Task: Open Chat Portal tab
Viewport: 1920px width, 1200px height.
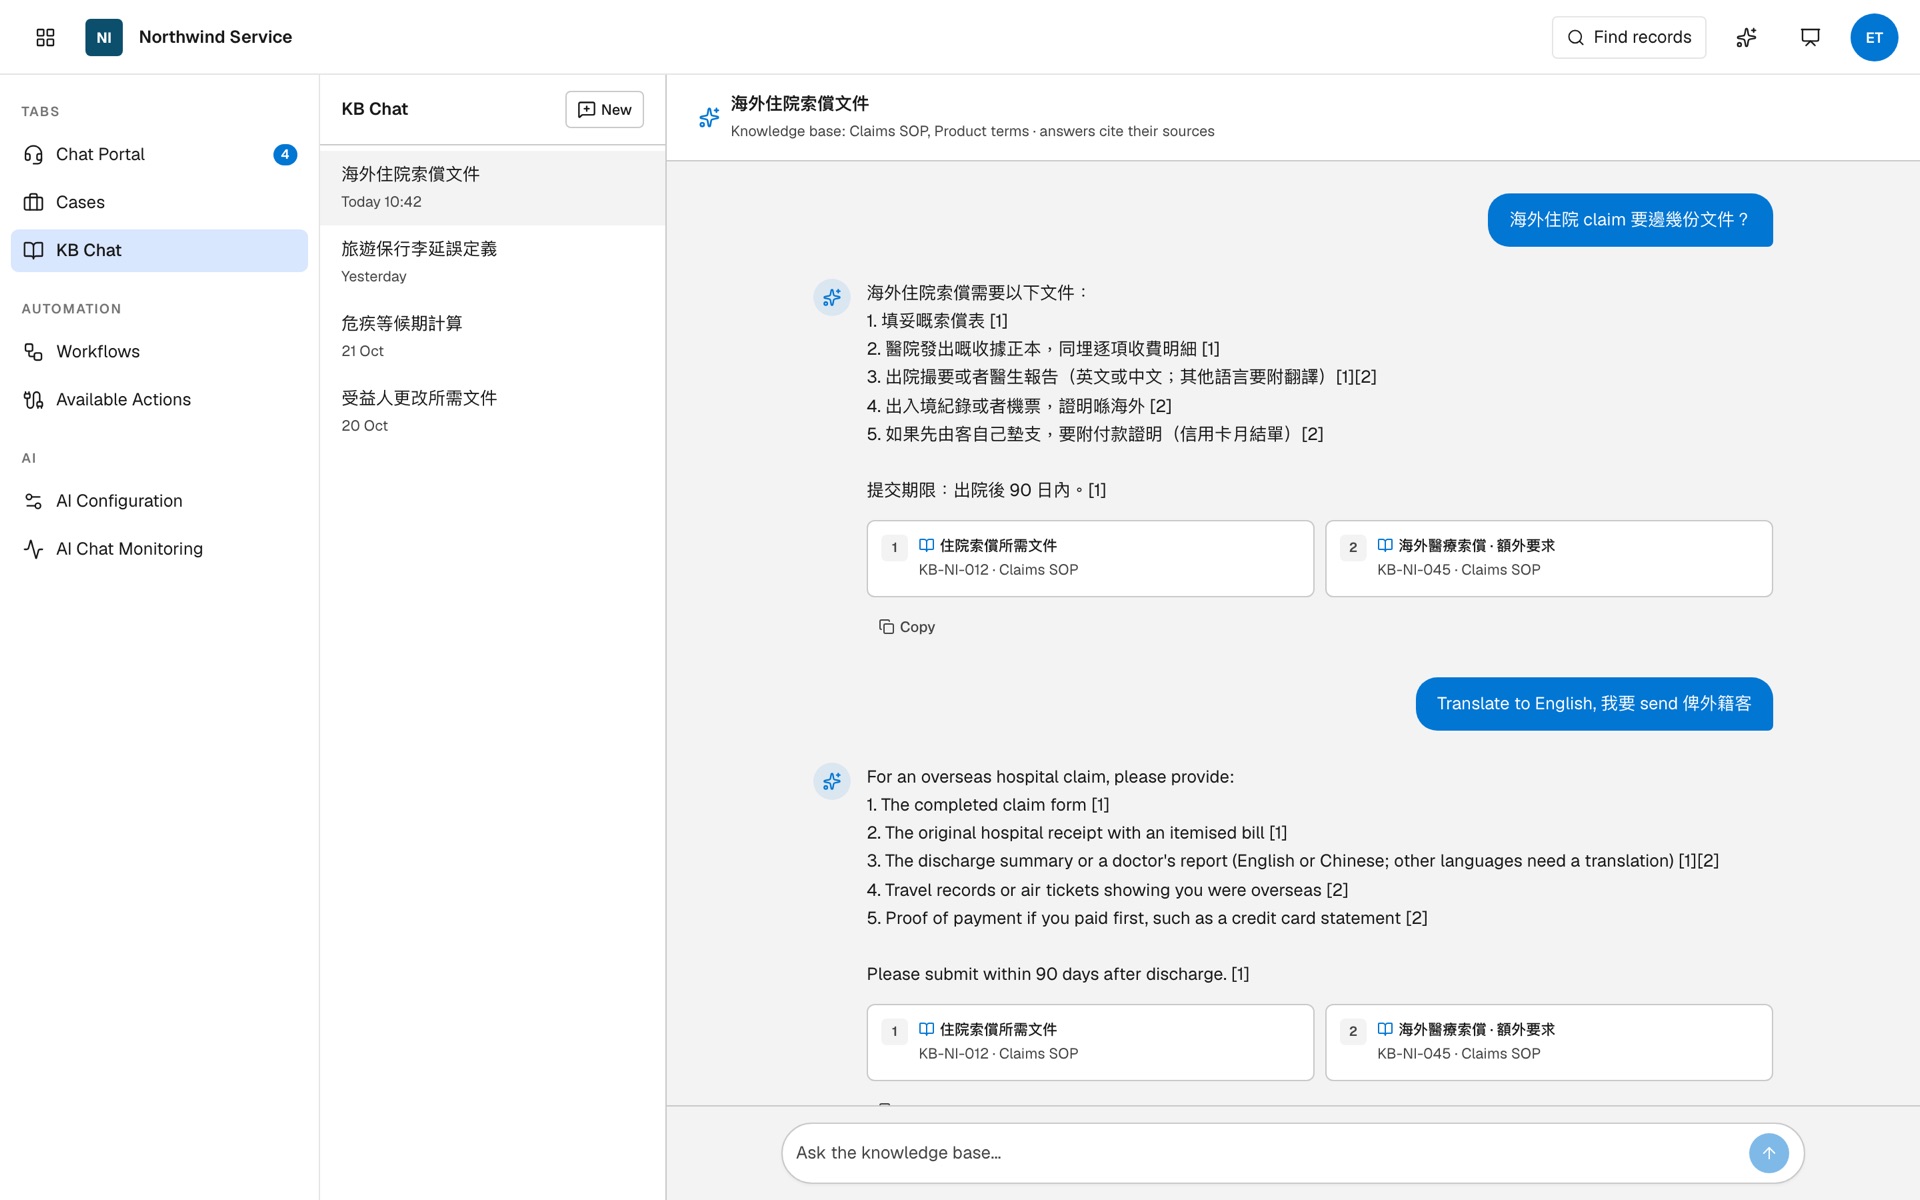Action: (x=159, y=154)
